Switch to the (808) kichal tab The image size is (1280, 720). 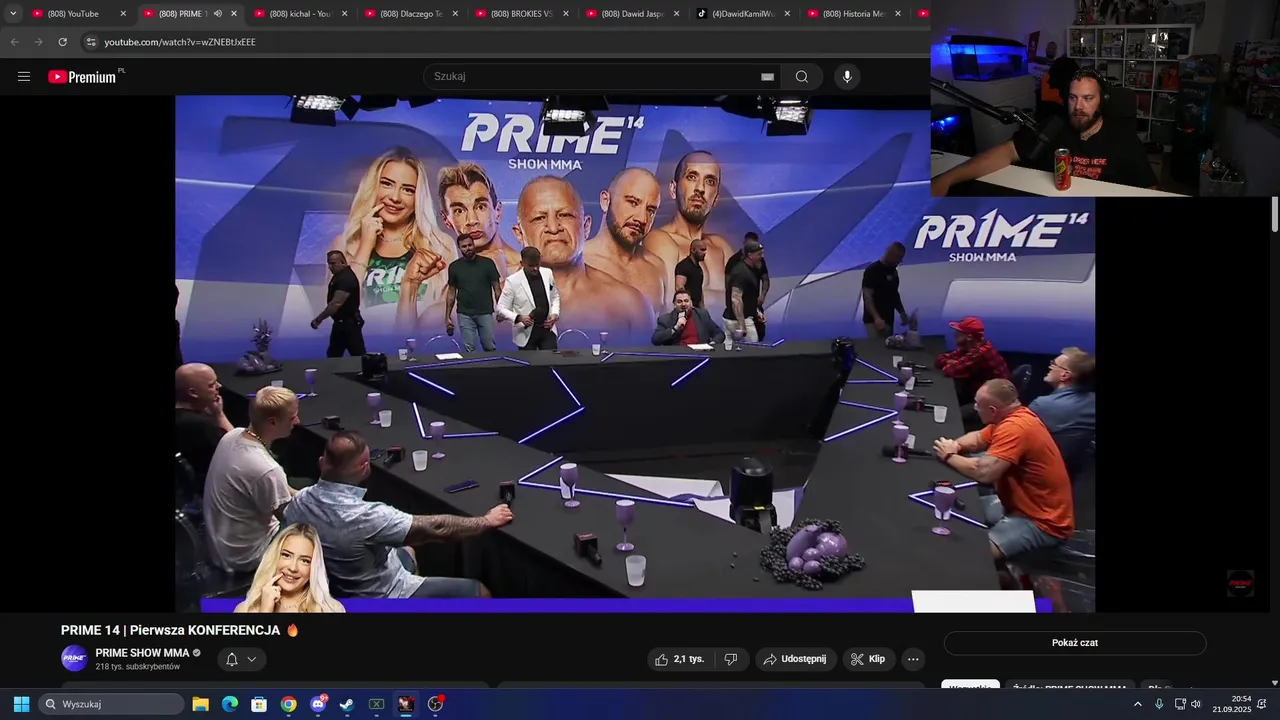(x=301, y=14)
